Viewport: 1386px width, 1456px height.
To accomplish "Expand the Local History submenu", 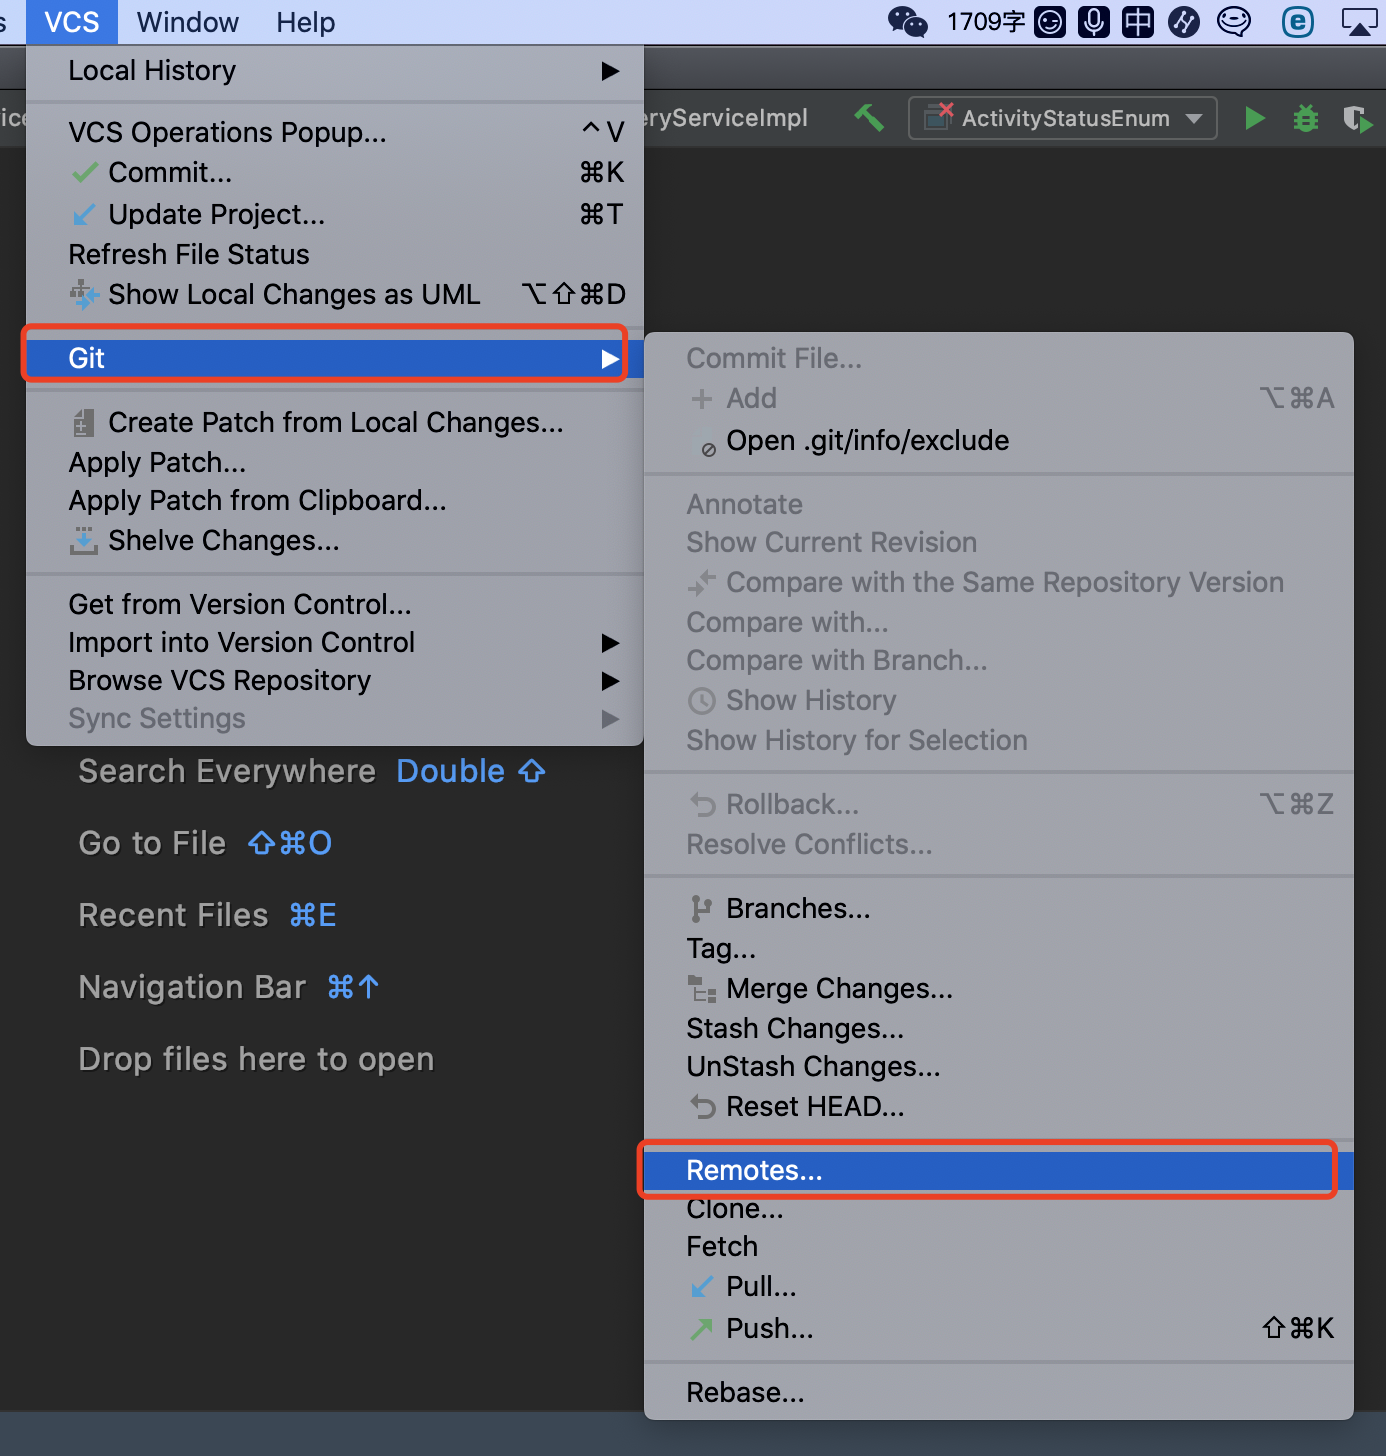I will [x=335, y=71].
